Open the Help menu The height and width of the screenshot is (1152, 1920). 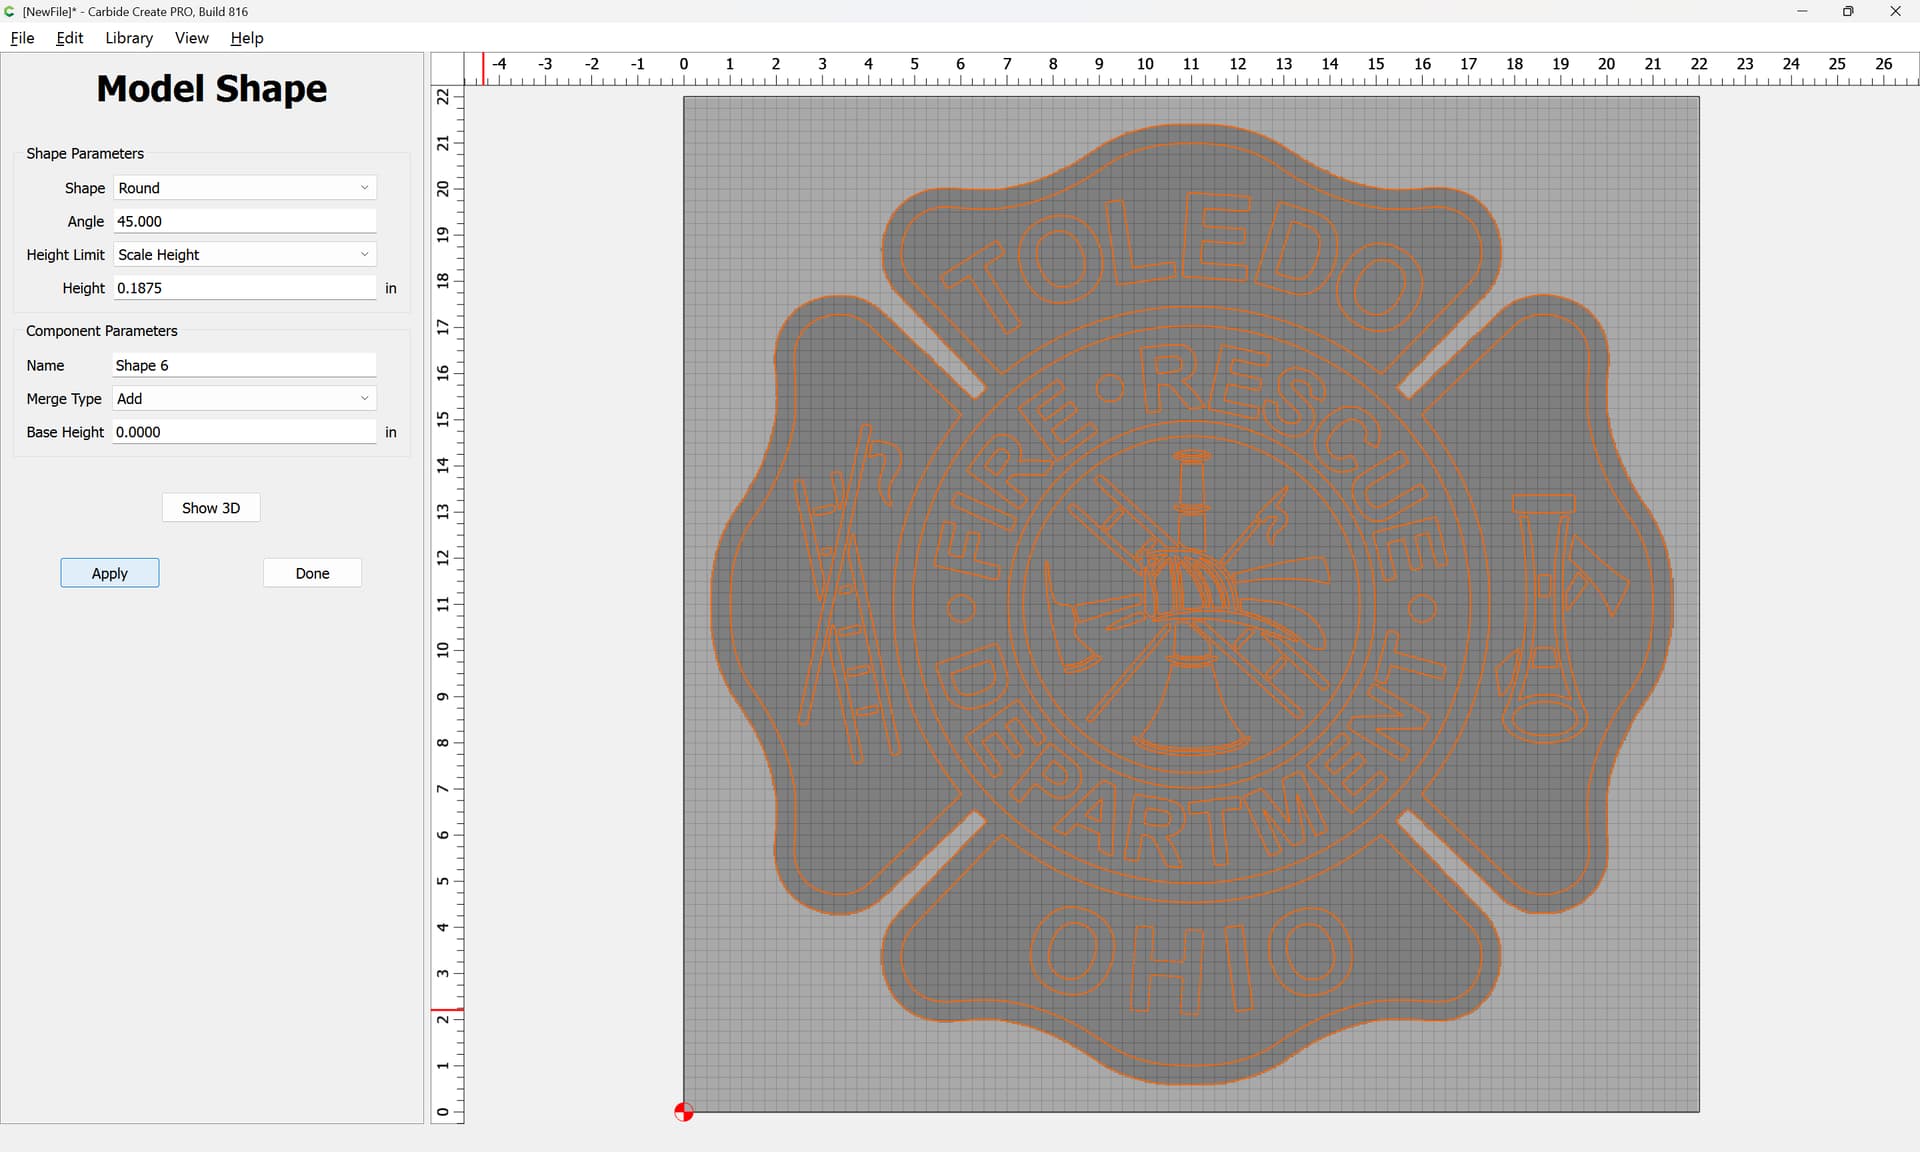point(246,38)
